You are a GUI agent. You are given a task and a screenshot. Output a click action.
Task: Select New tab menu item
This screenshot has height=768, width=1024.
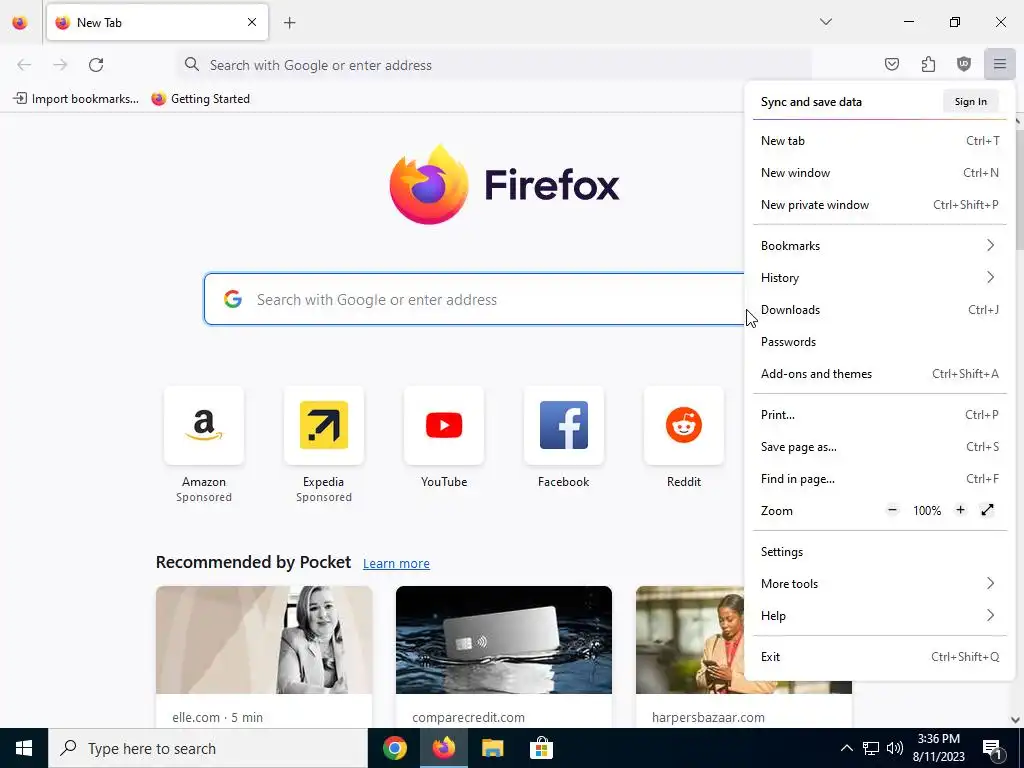click(x=880, y=140)
